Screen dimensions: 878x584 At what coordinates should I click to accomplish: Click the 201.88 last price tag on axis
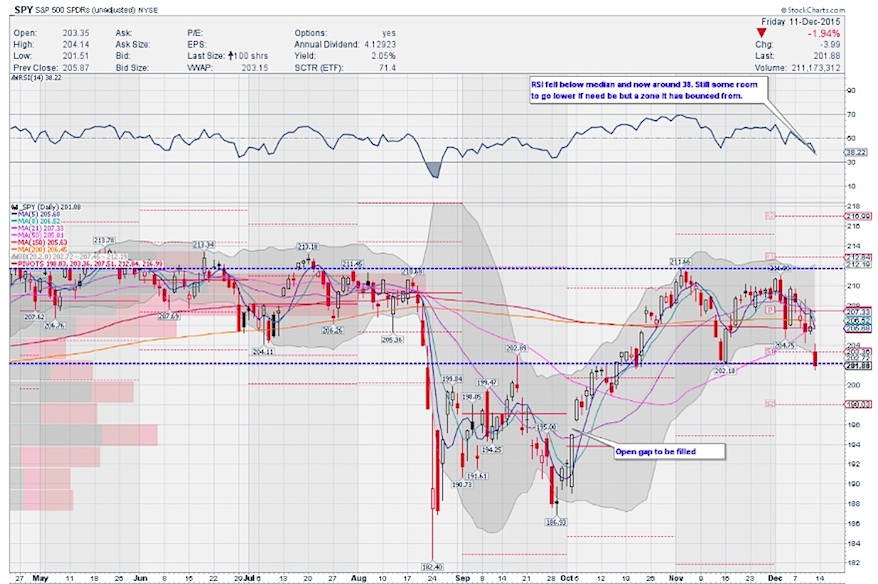click(857, 366)
